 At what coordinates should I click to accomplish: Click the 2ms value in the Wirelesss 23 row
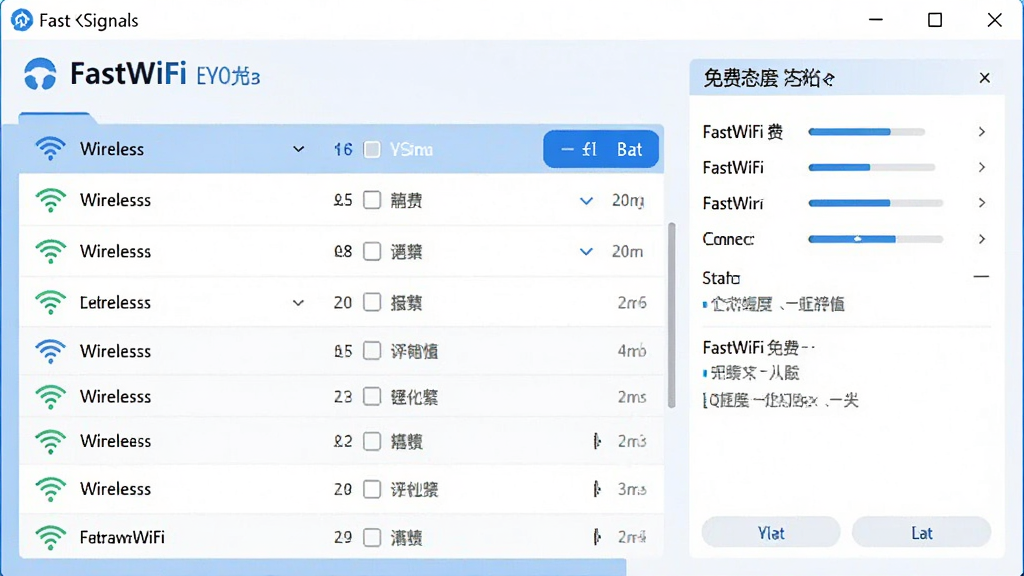(x=632, y=396)
